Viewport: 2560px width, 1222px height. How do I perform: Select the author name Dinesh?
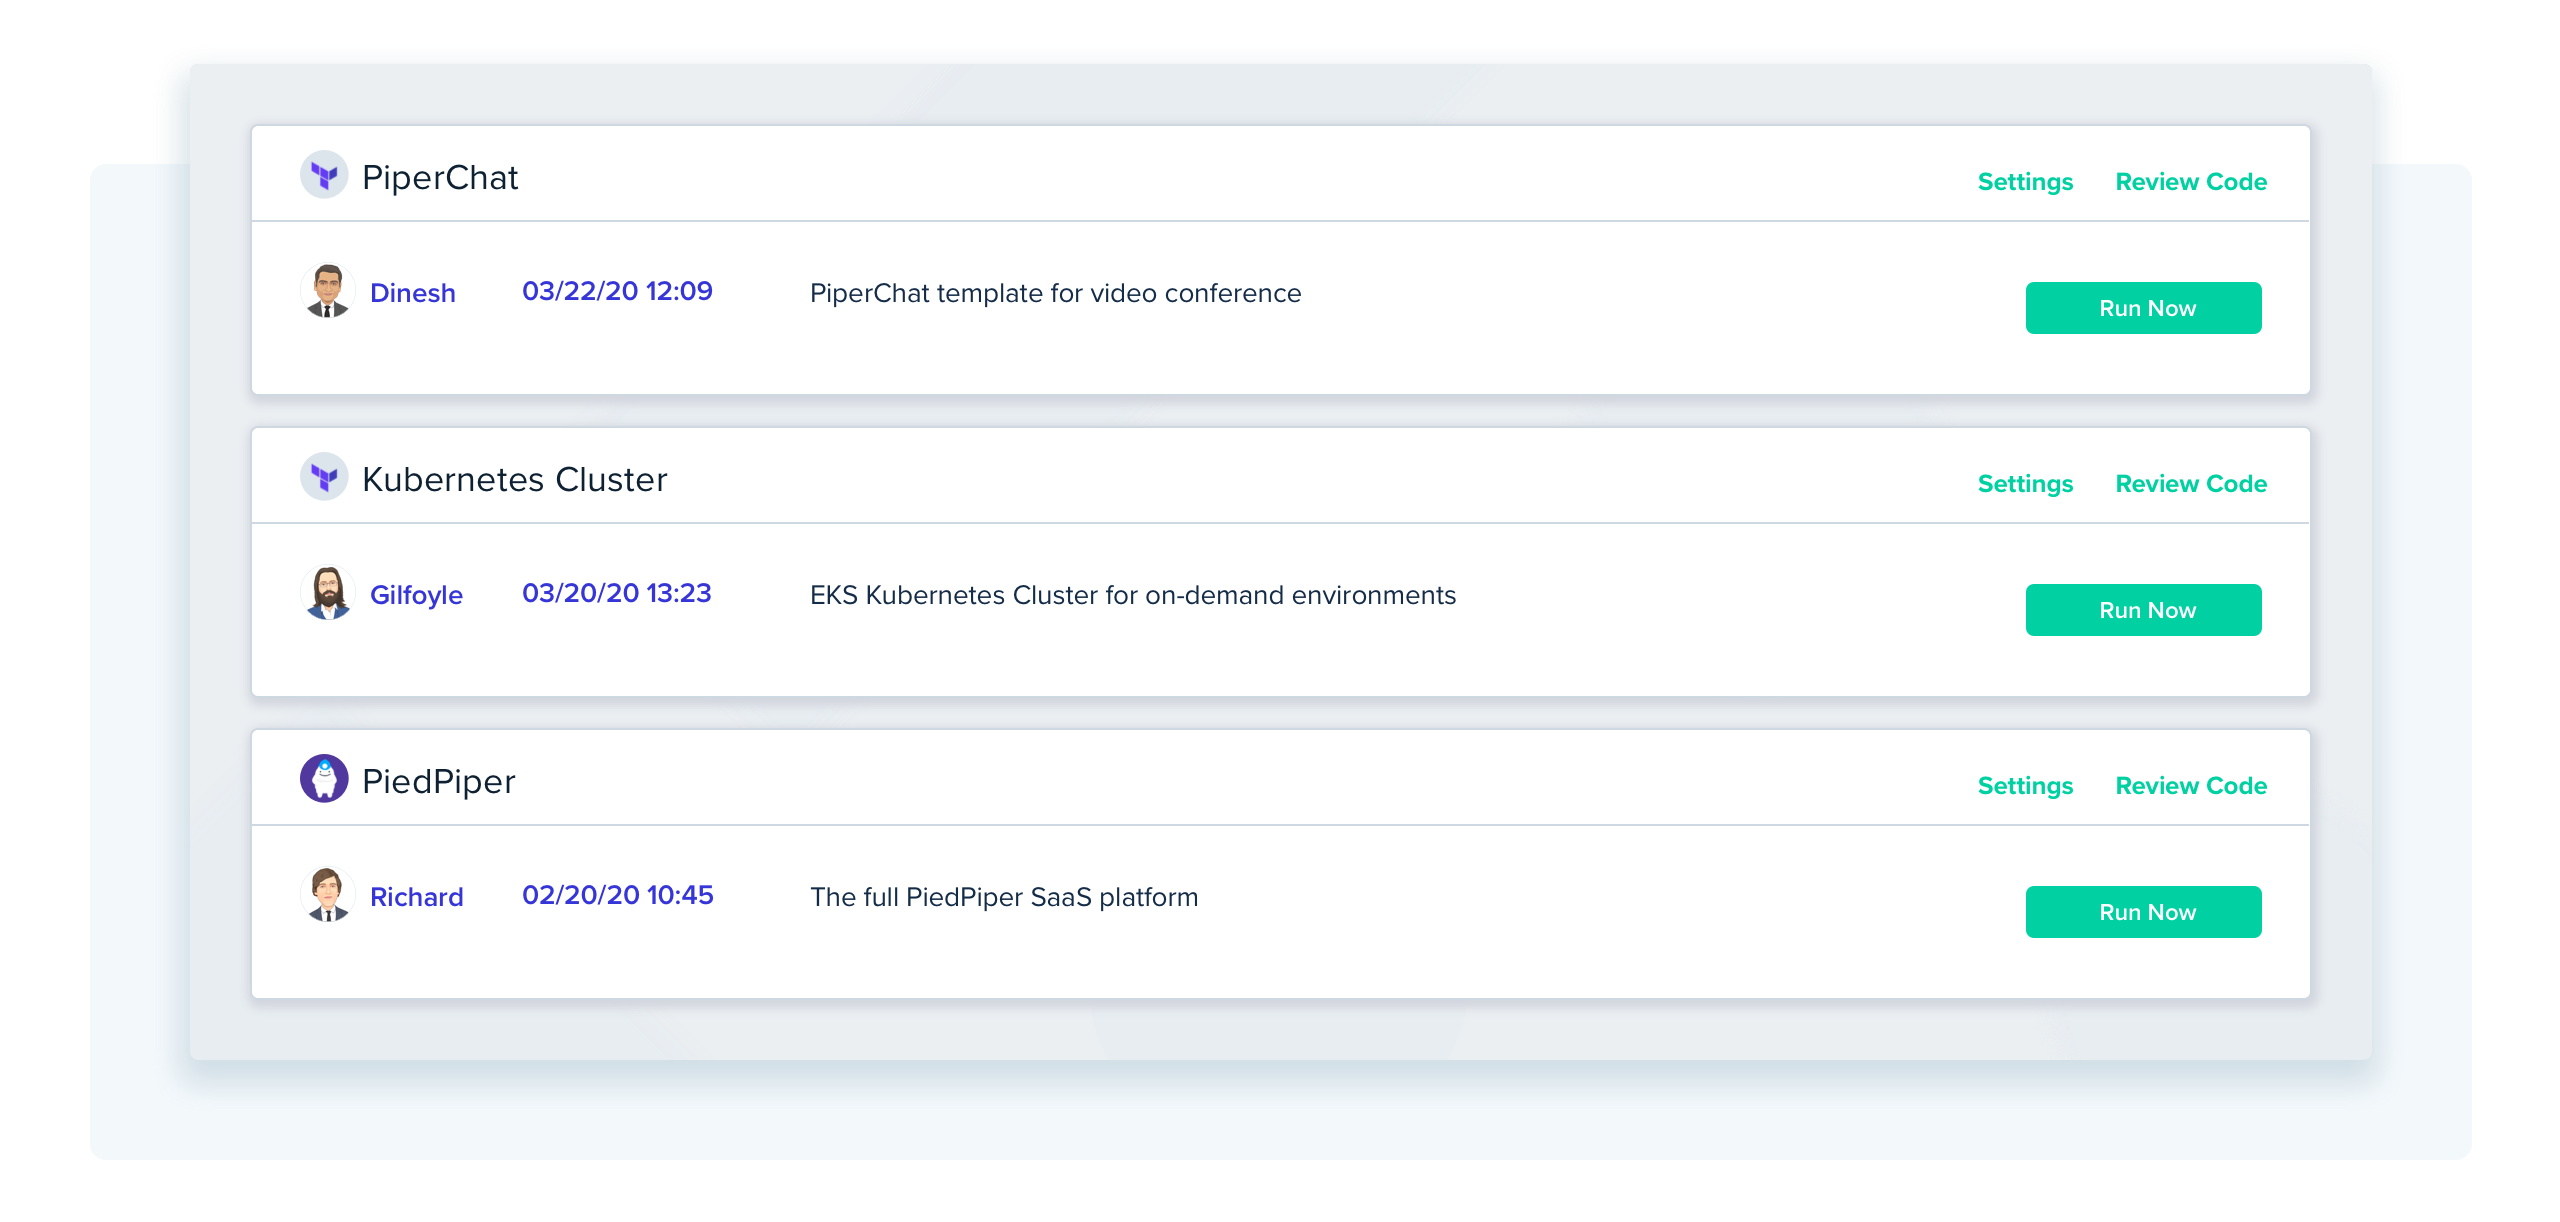coord(413,293)
